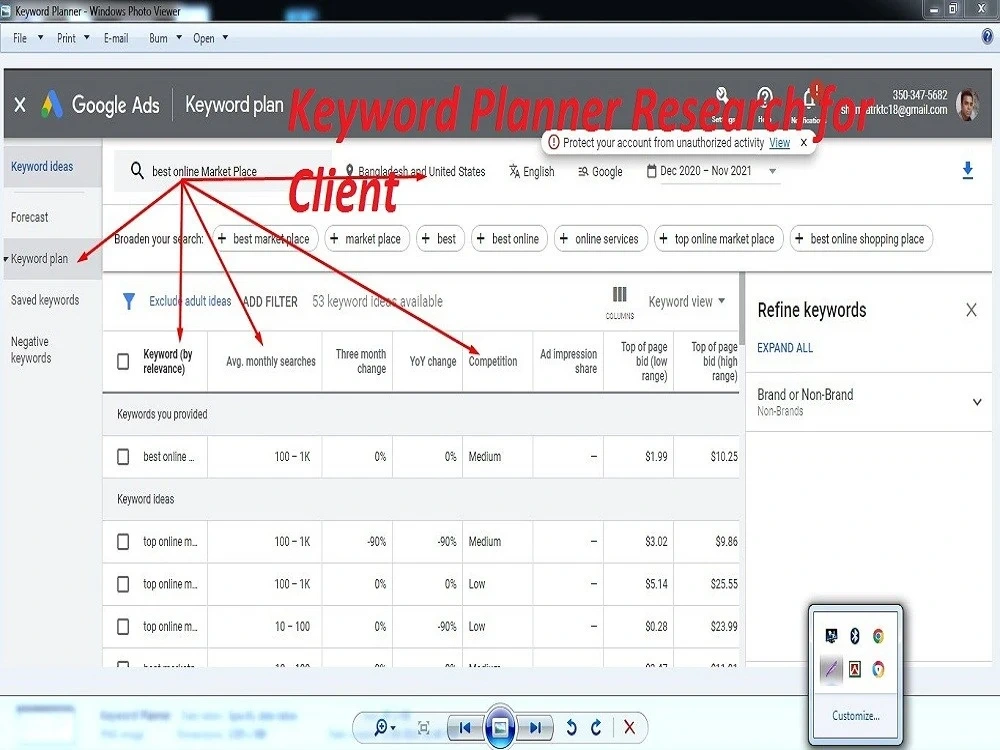Click the Bangladesh and United States location
Screen dimensions: 1000x750
[415, 171]
